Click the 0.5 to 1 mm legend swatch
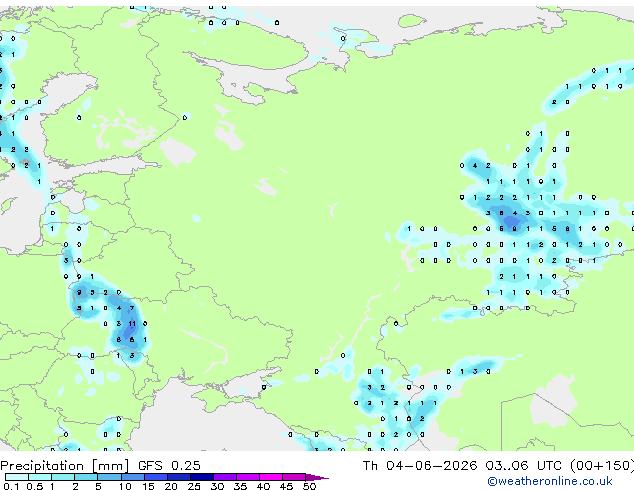Image resolution: width=634 pixels, height=490 pixels. (x=40, y=477)
